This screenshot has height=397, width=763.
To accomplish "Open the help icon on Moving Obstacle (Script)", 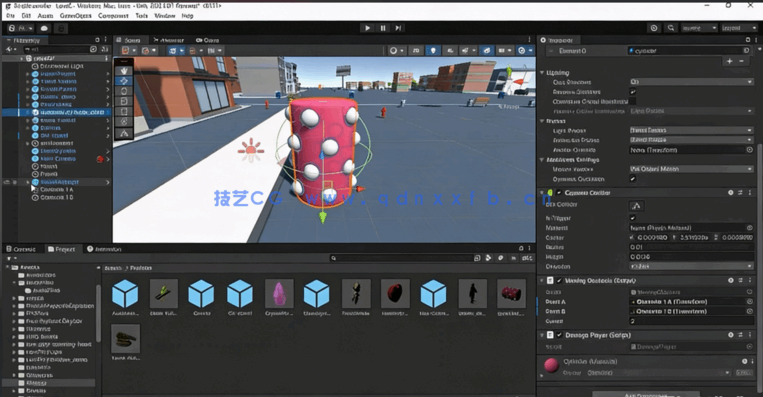I will coord(731,280).
